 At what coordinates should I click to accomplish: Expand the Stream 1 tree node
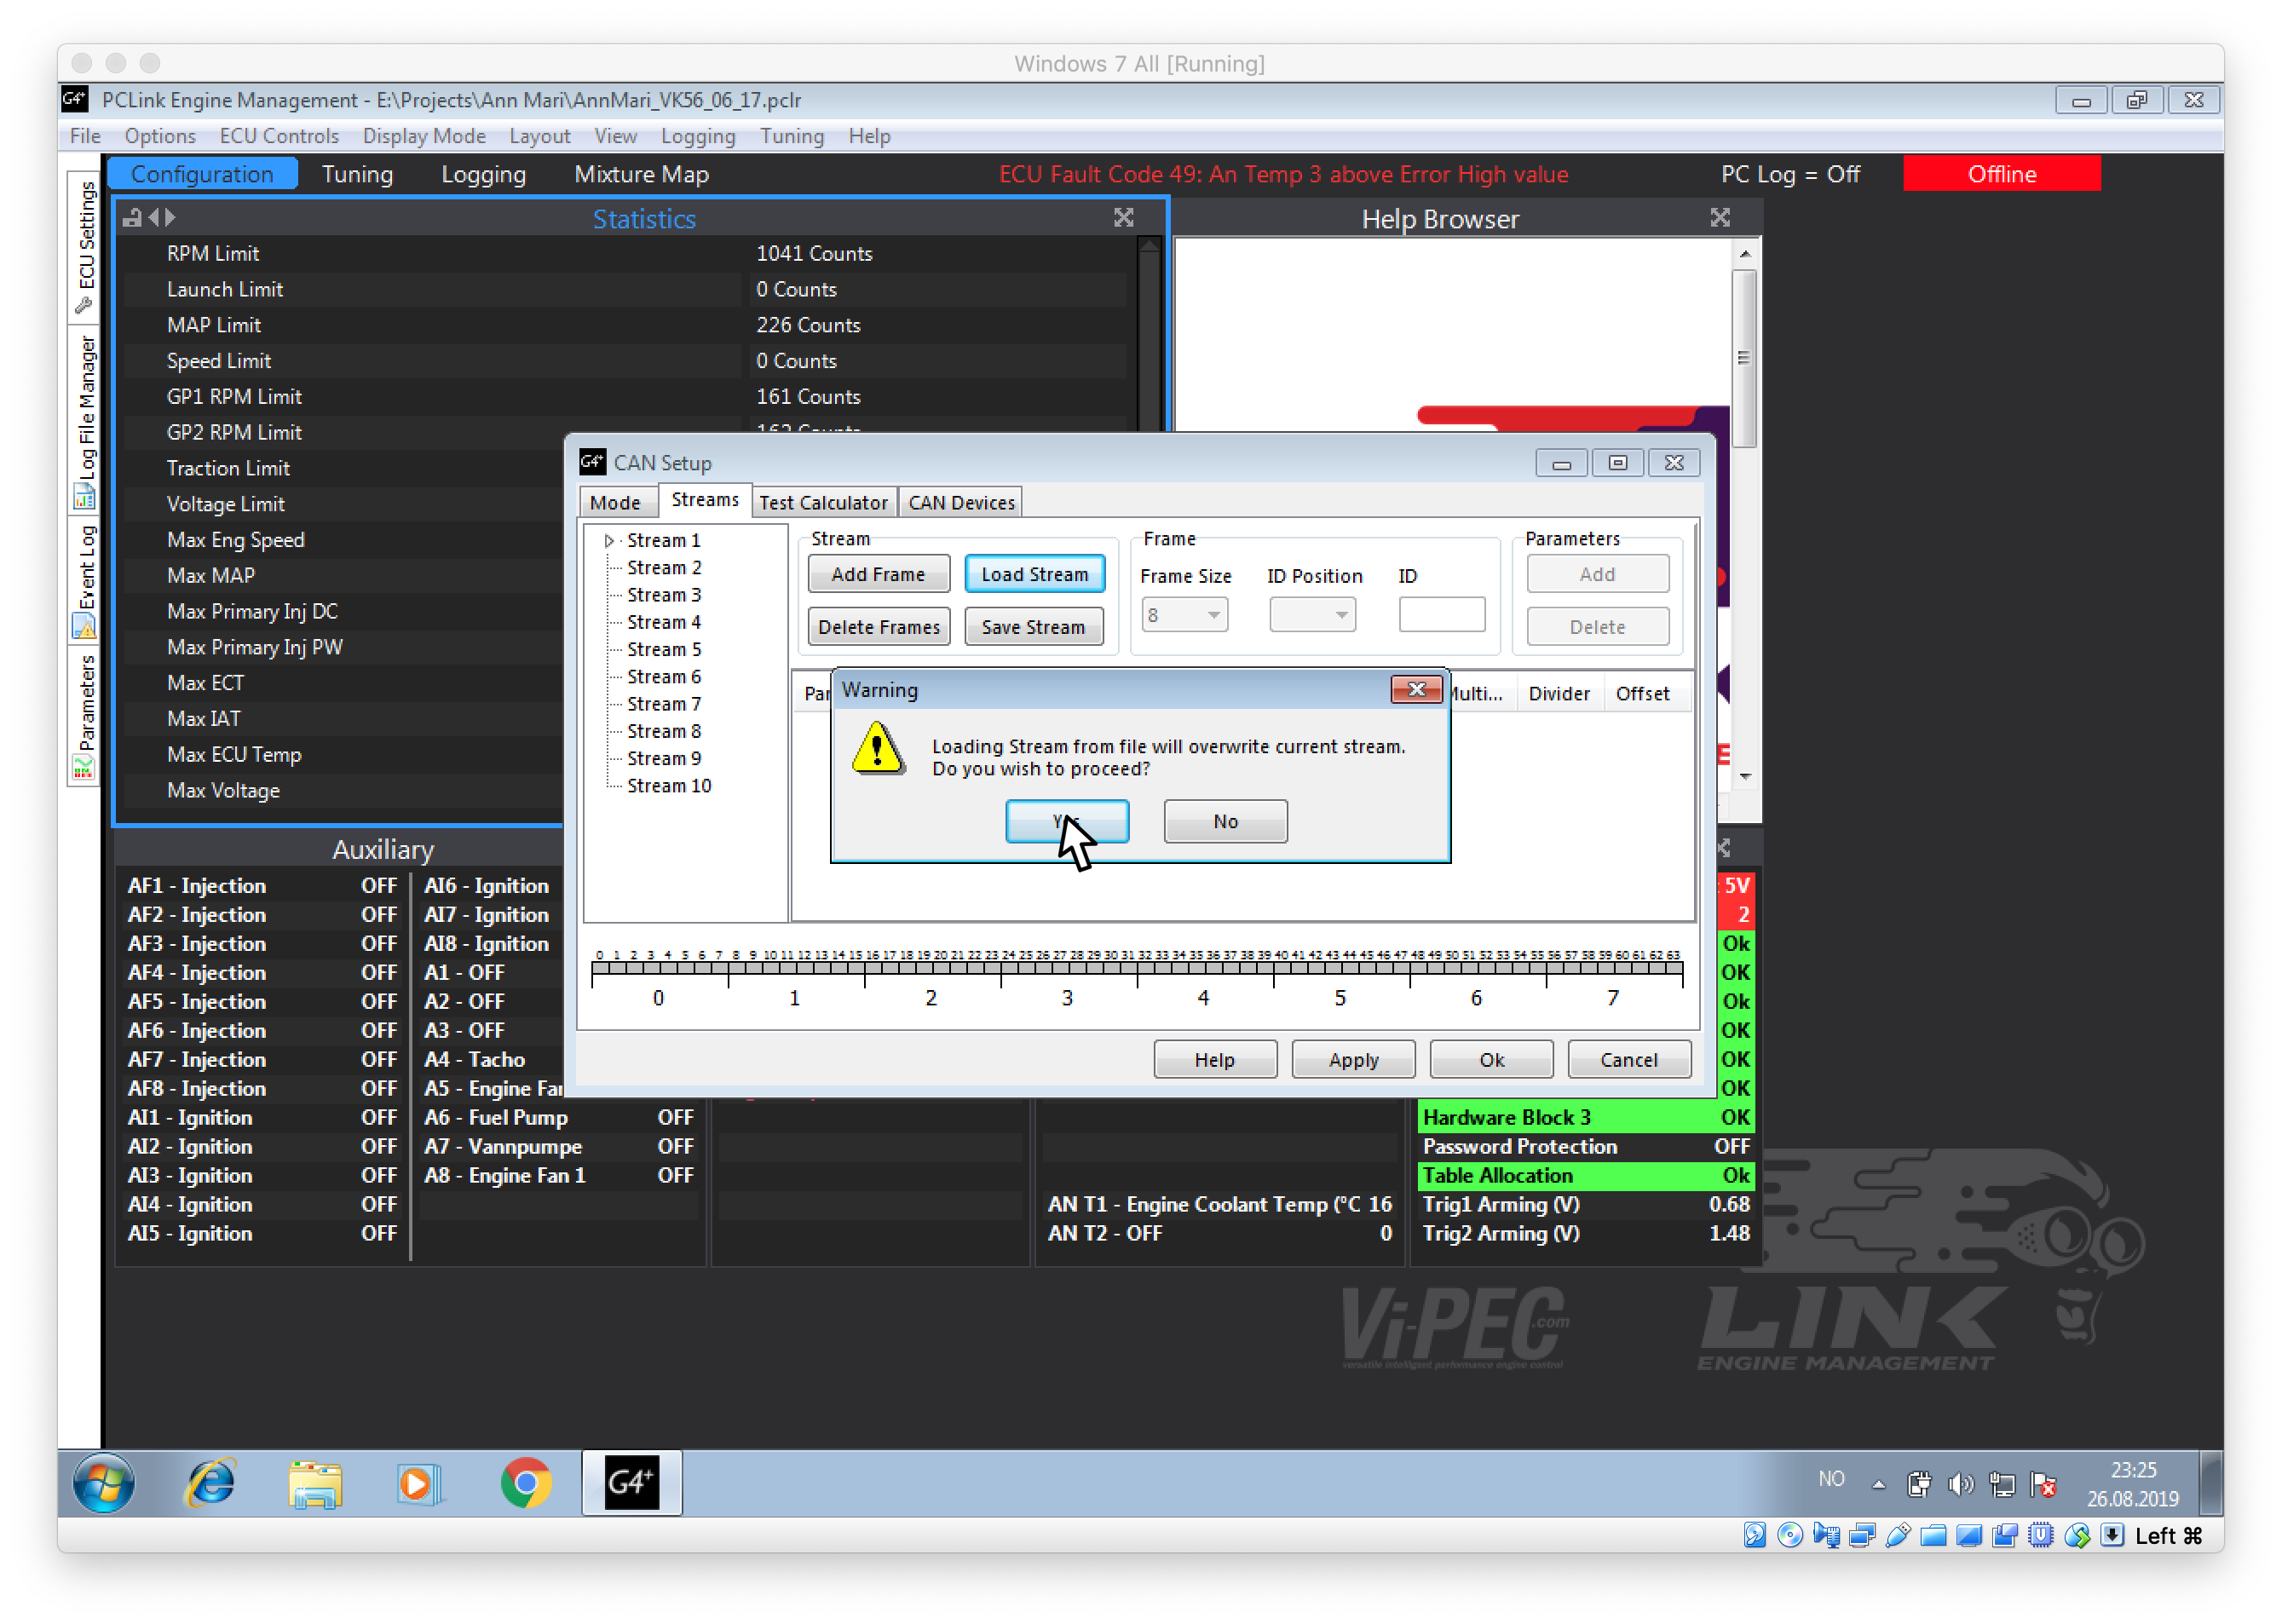tap(608, 541)
